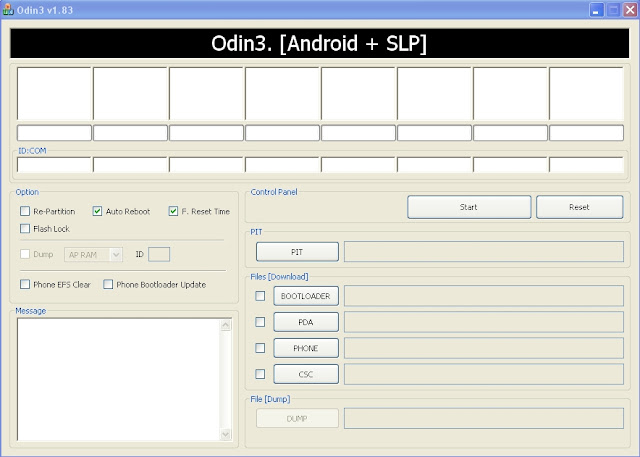Click Message scrollbar down arrow
Screen dimensions: 640x457
point(226,435)
